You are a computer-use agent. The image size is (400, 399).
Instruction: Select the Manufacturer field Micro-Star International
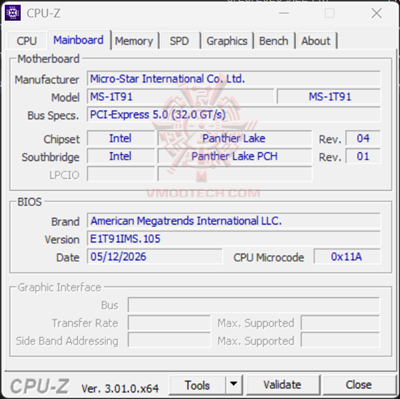click(x=234, y=79)
